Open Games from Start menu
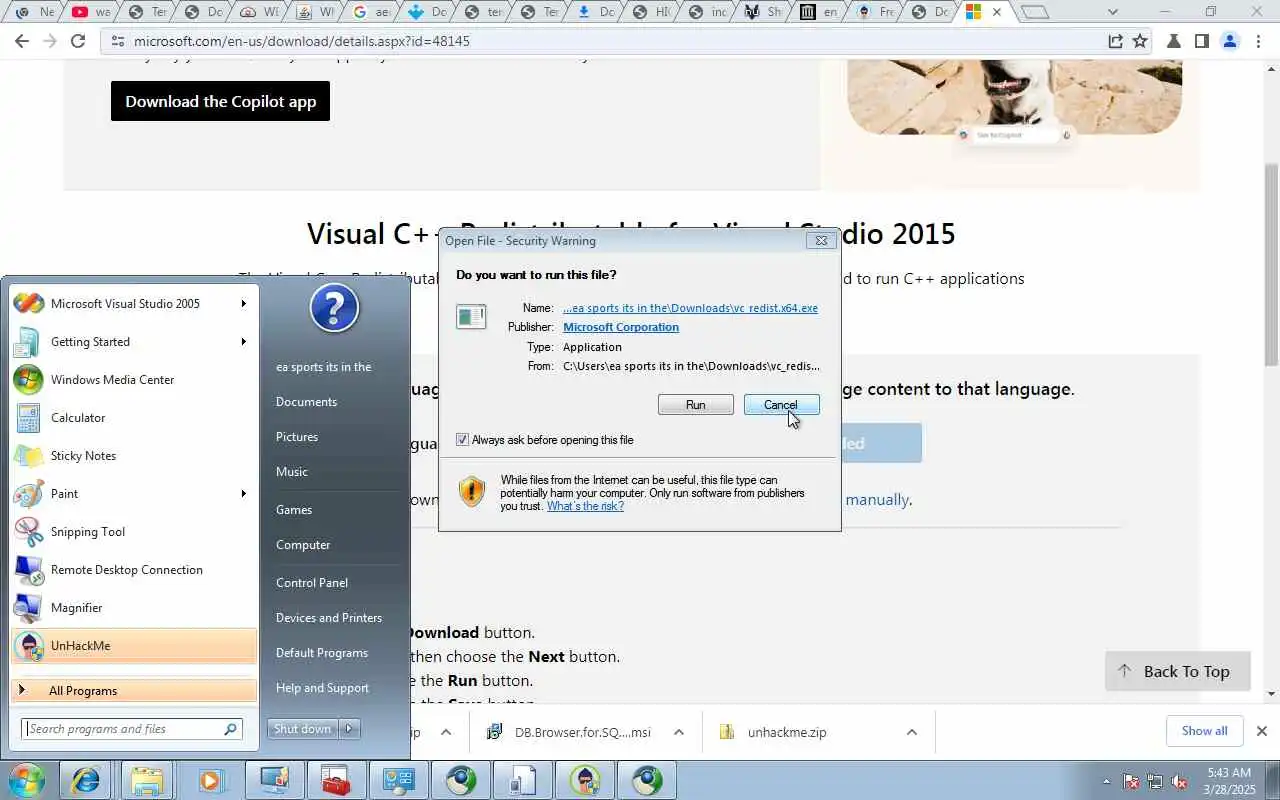1280x800 pixels. click(294, 510)
